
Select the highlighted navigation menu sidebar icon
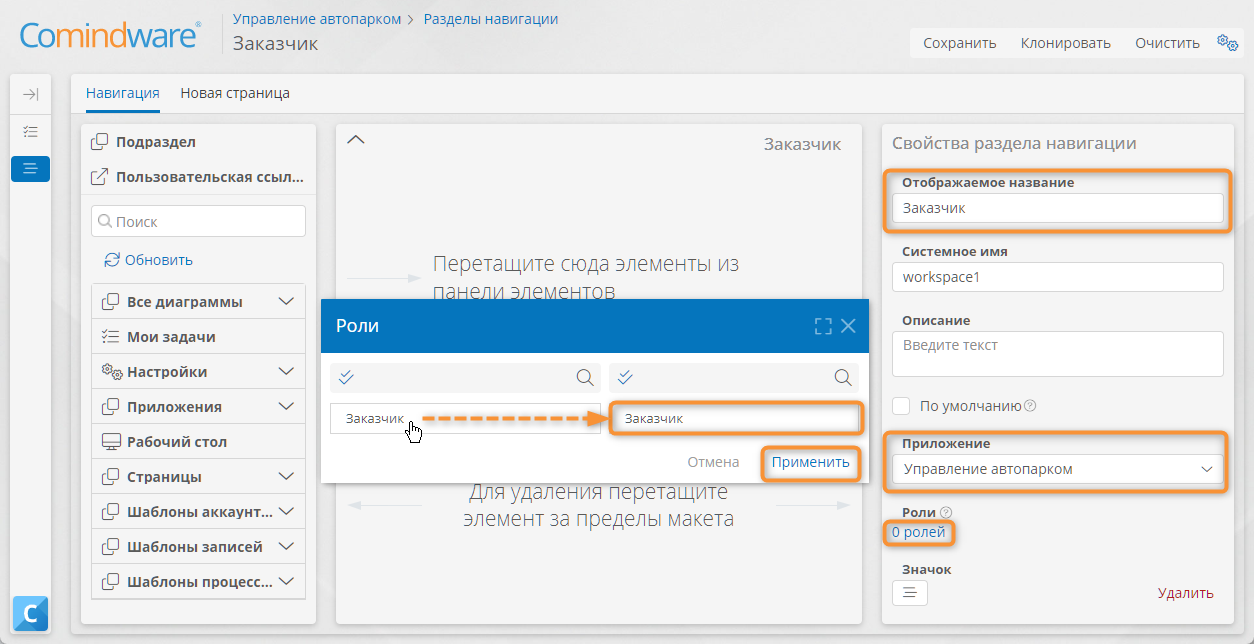pyautogui.click(x=30, y=168)
